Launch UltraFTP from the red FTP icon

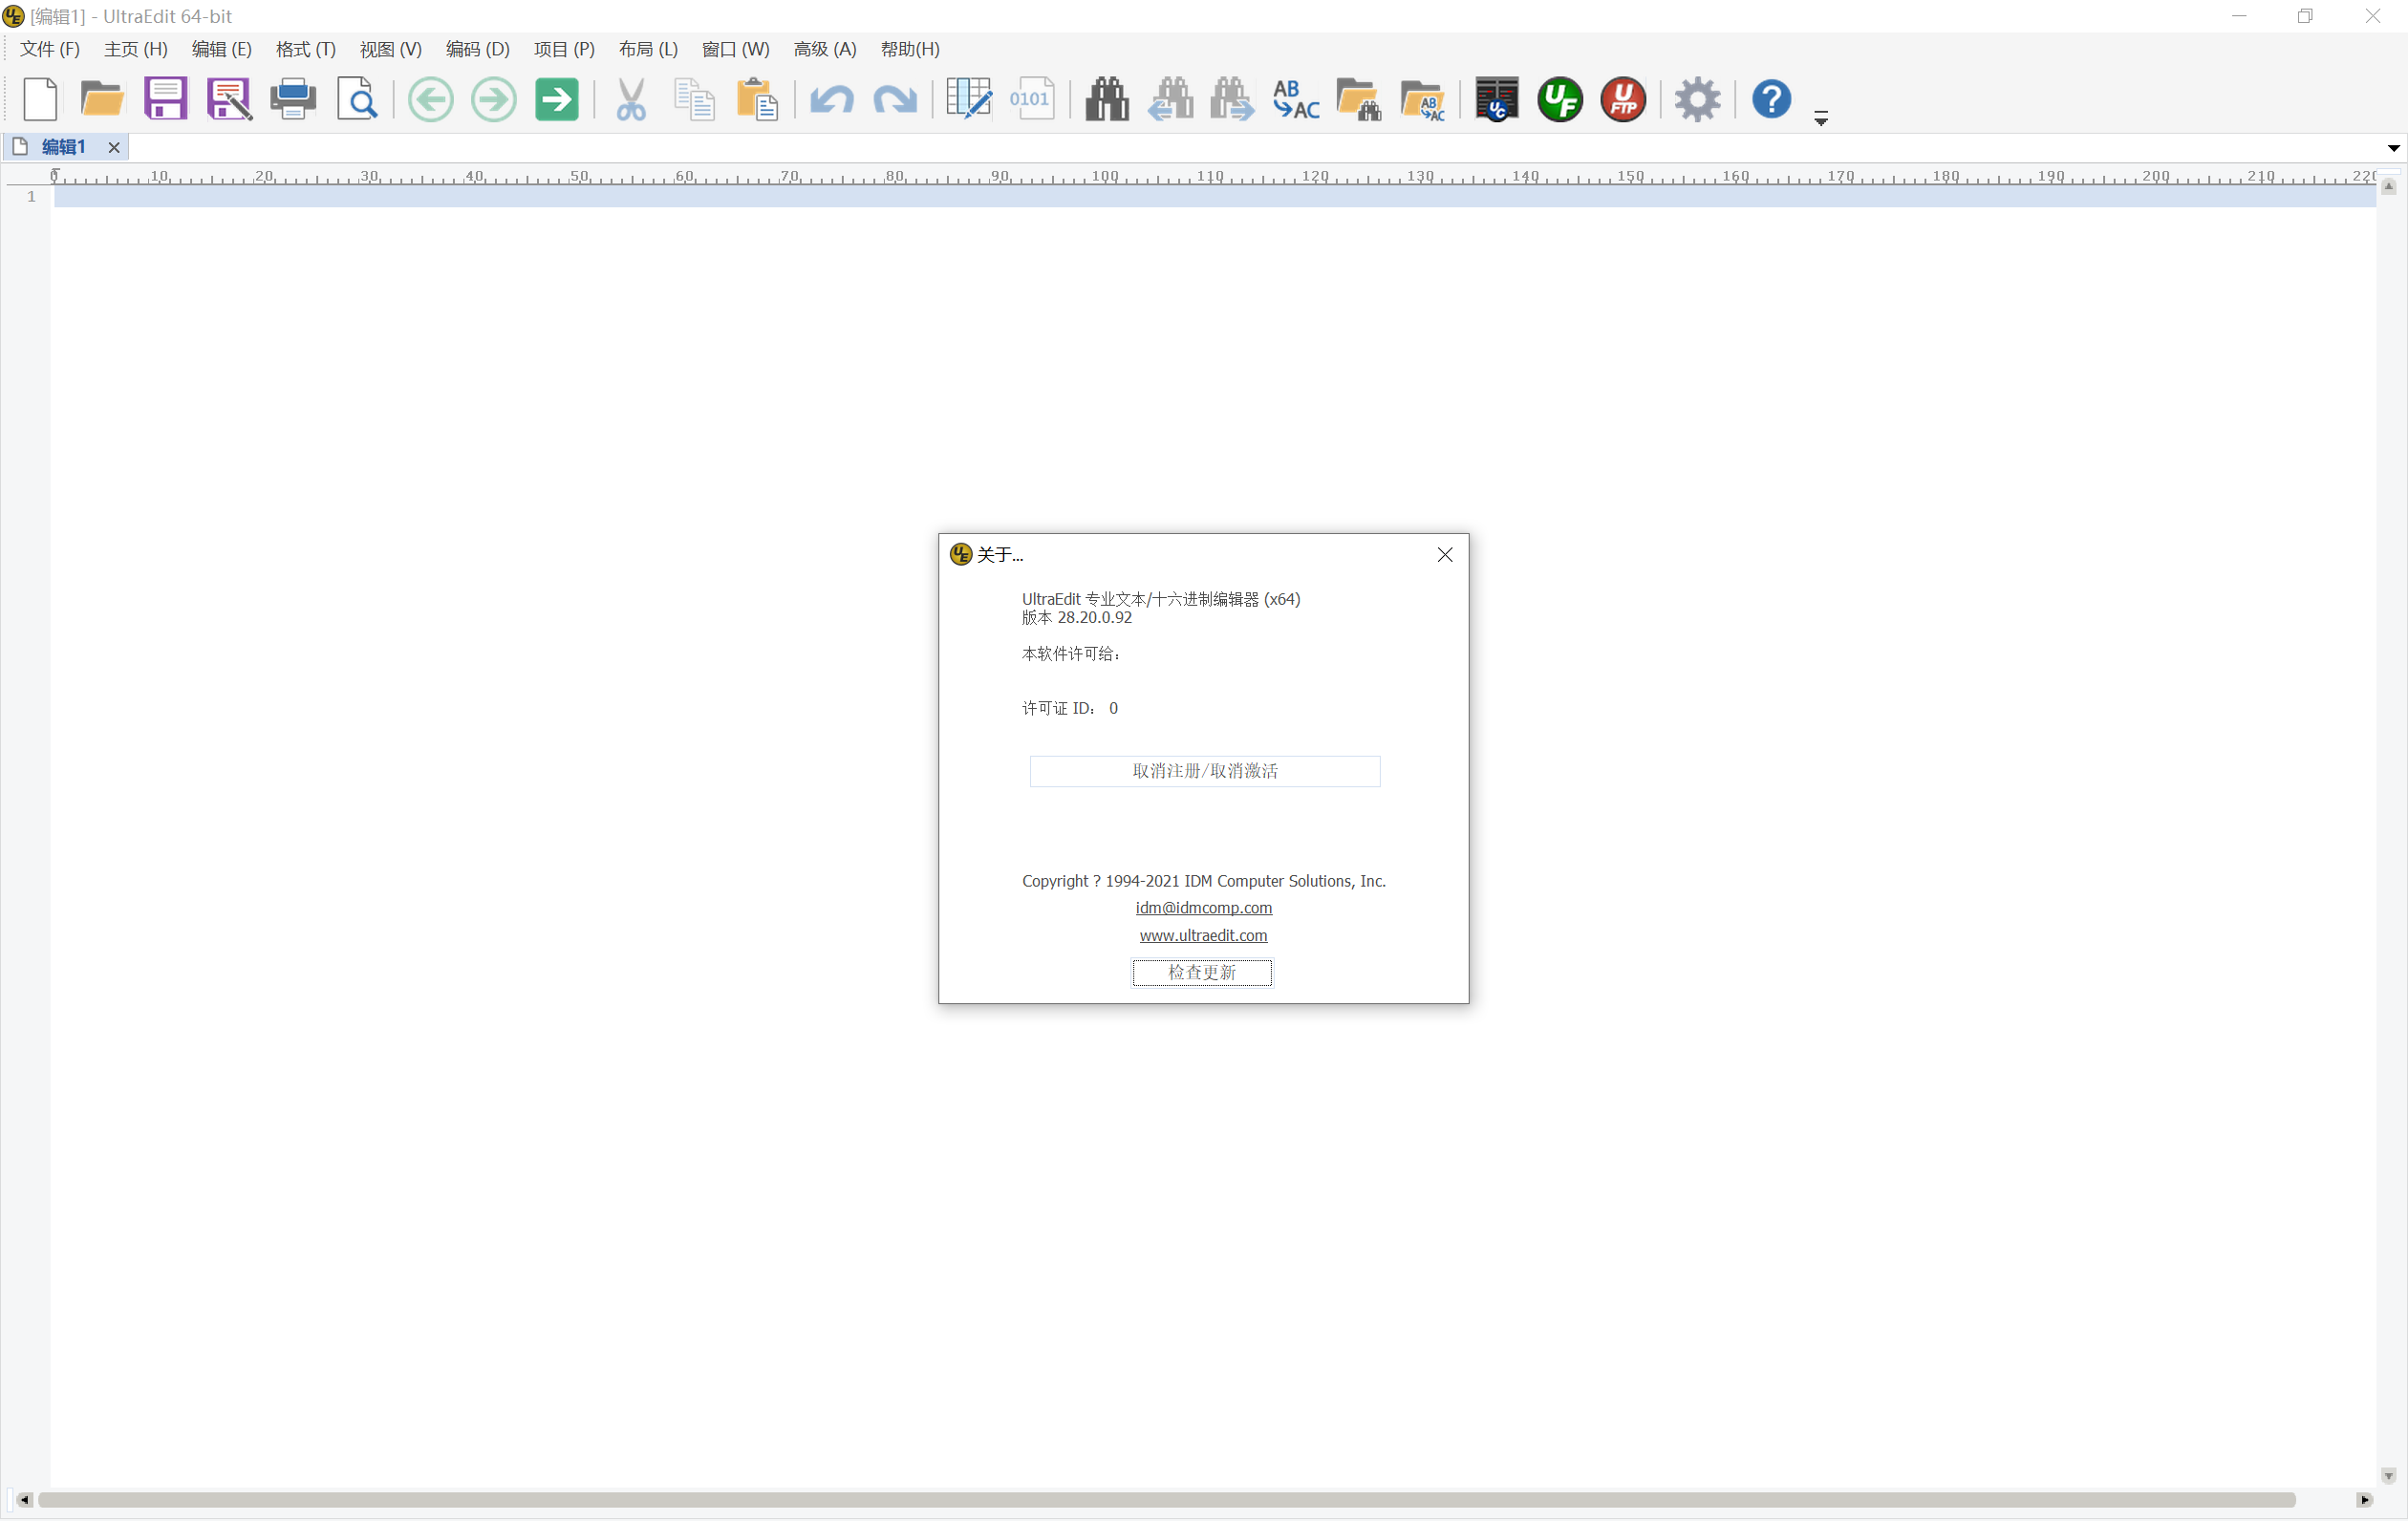1622,99
